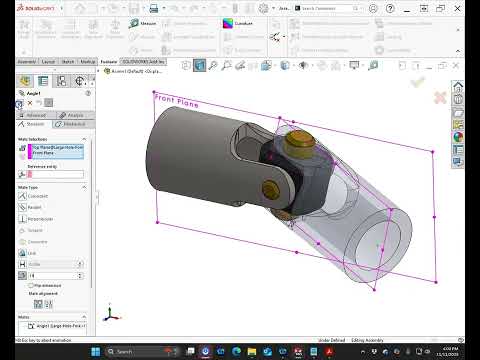Screen dimensions: 480x360
Task: Open the Mechanical mates tab
Action: tap(73, 124)
